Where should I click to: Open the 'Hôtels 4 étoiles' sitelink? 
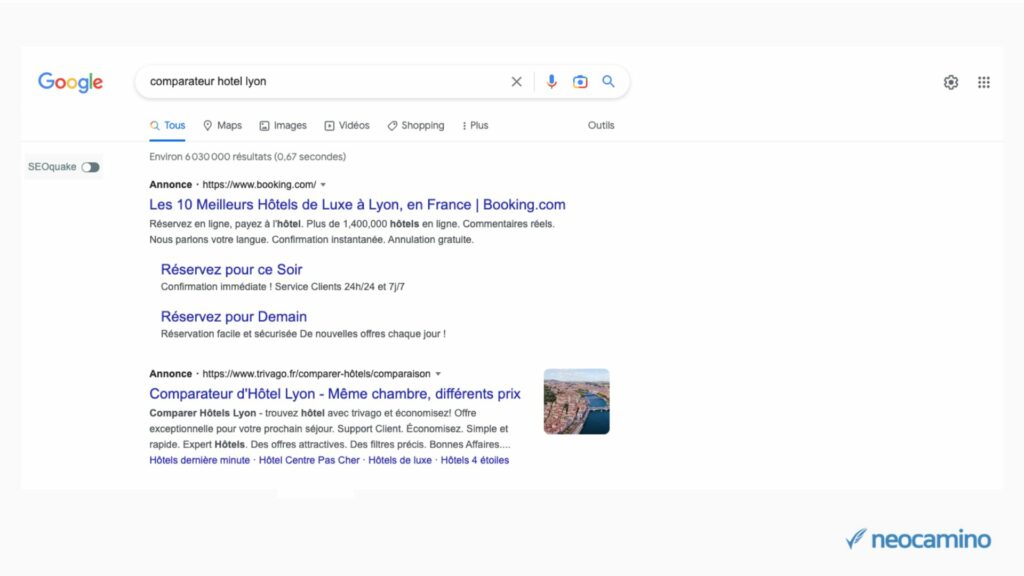click(475, 460)
